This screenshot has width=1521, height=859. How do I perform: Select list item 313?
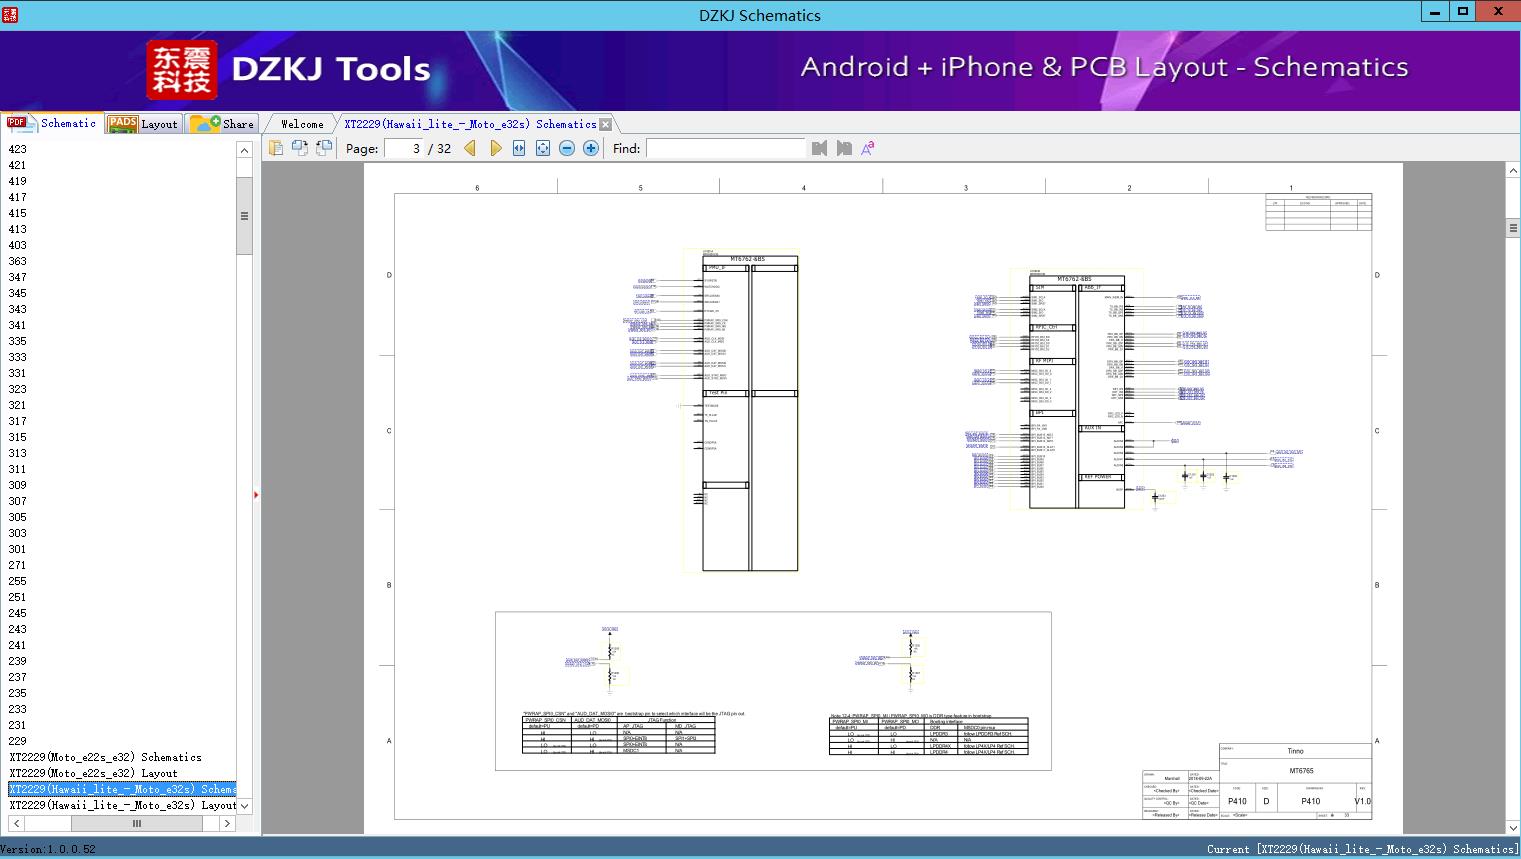coord(18,453)
